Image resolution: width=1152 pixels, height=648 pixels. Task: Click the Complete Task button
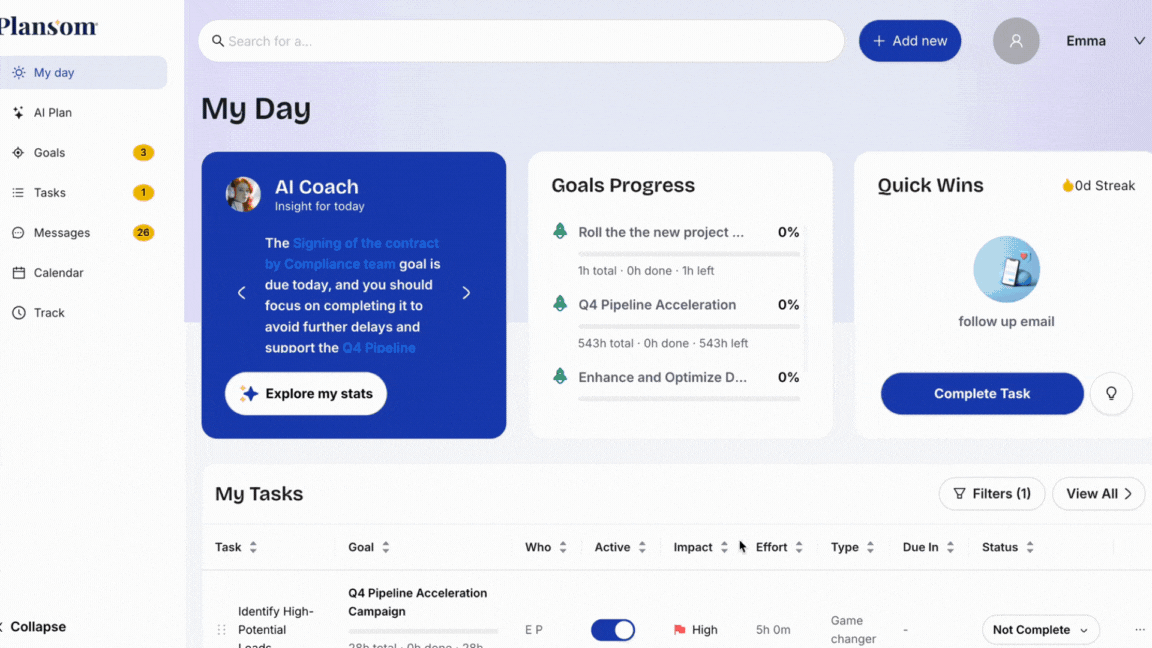click(981, 394)
